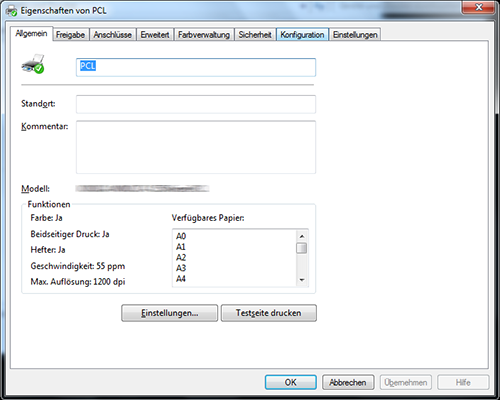Select A3 in available paper list

[181, 268]
